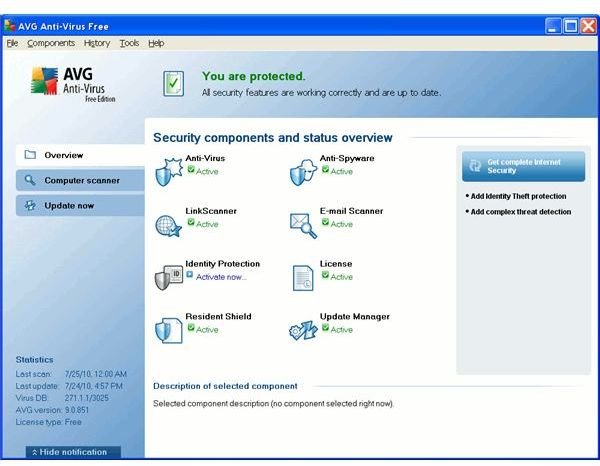Select the Anti-Spyware component label
The height and width of the screenshot is (466, 600).
click(x=347, y=158)
